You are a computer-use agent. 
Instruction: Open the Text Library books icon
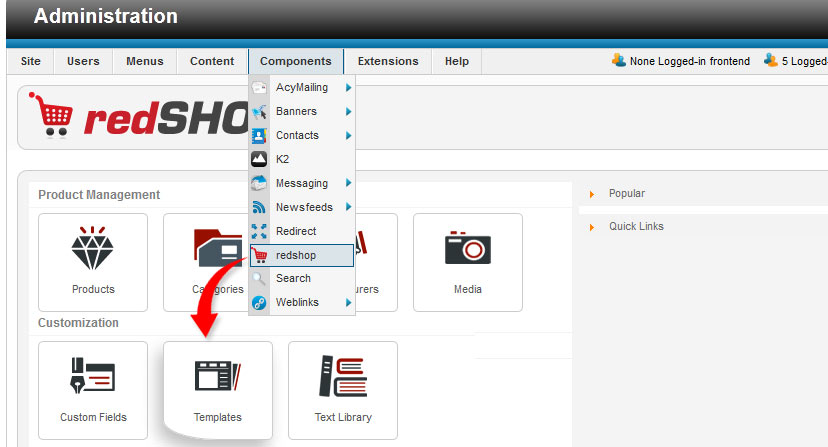tap(343, 376)
